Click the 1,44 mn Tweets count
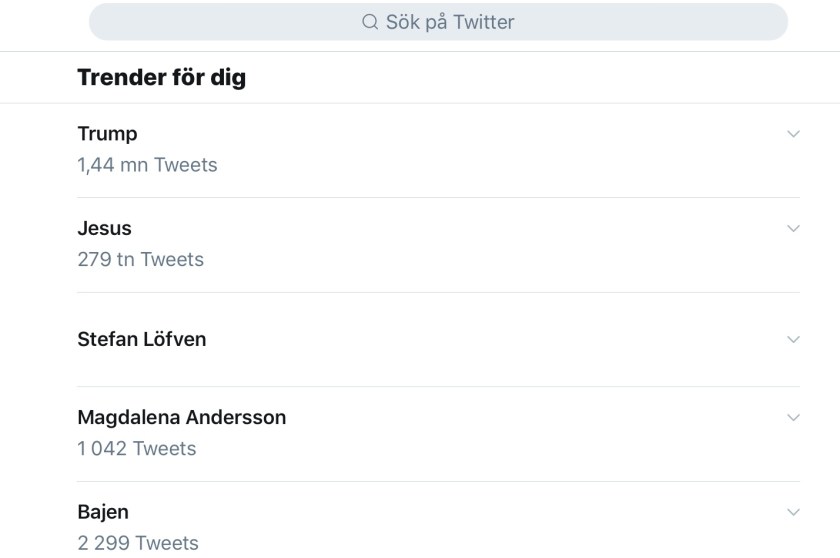This screenshot has height=558, width=840. [x=147, y=165]
